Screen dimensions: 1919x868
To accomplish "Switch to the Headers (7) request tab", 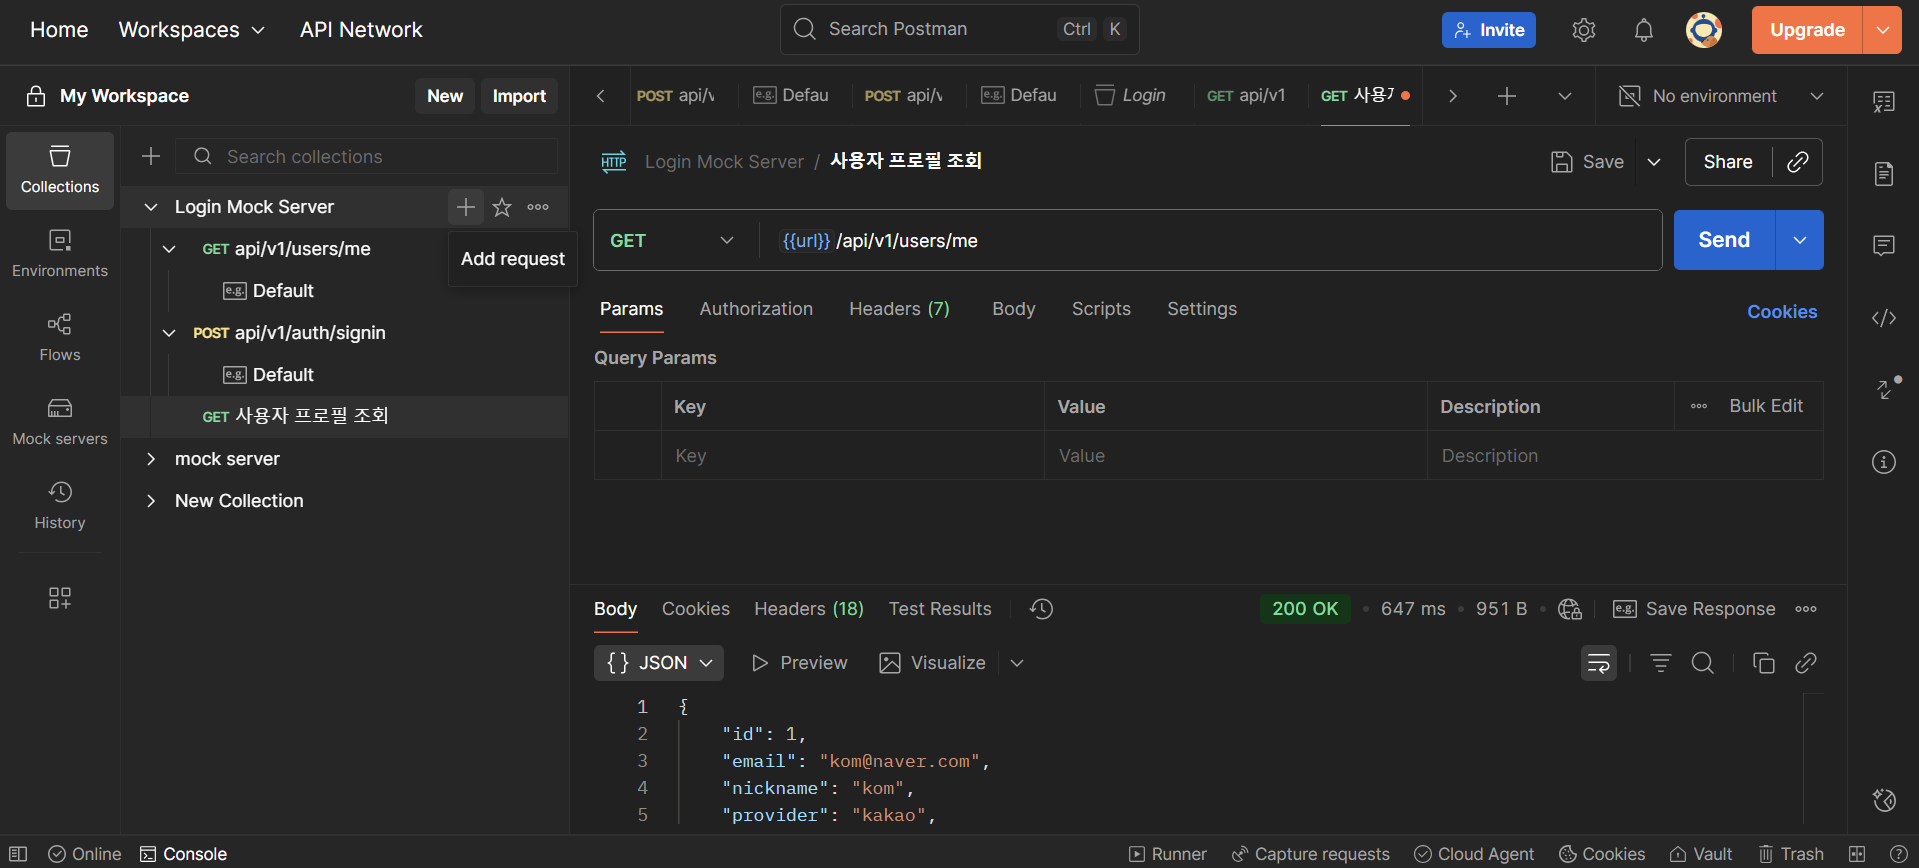I will 899,309.
